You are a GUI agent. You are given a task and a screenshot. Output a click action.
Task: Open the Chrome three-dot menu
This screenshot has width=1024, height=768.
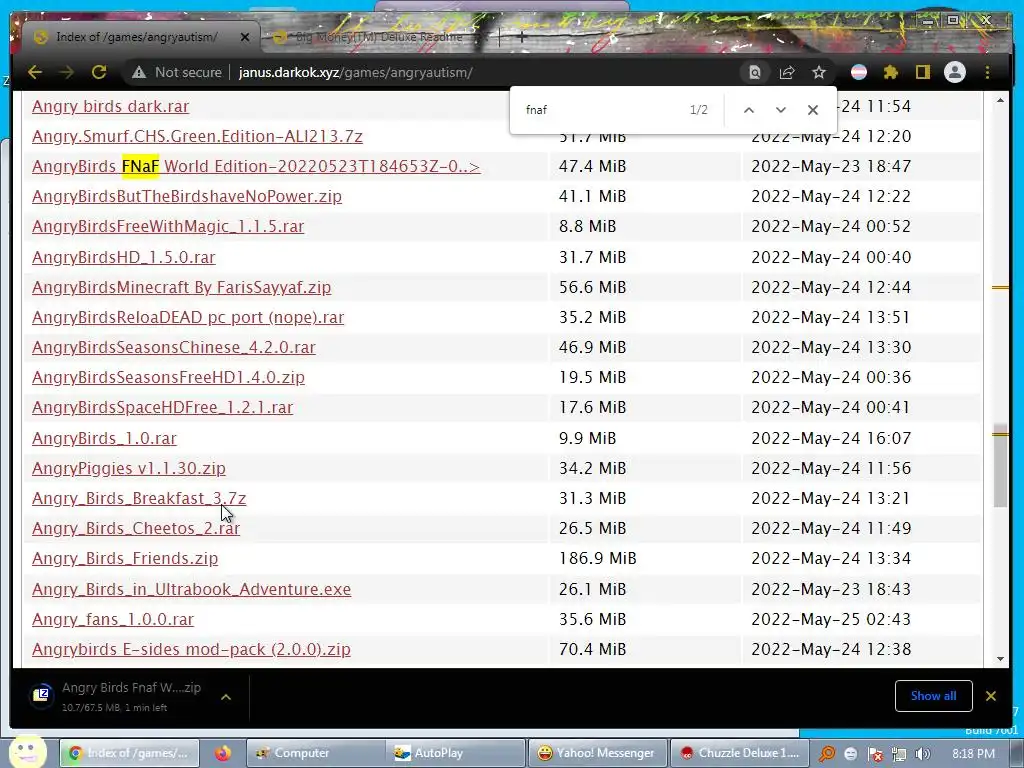click(x=987, y=72)
